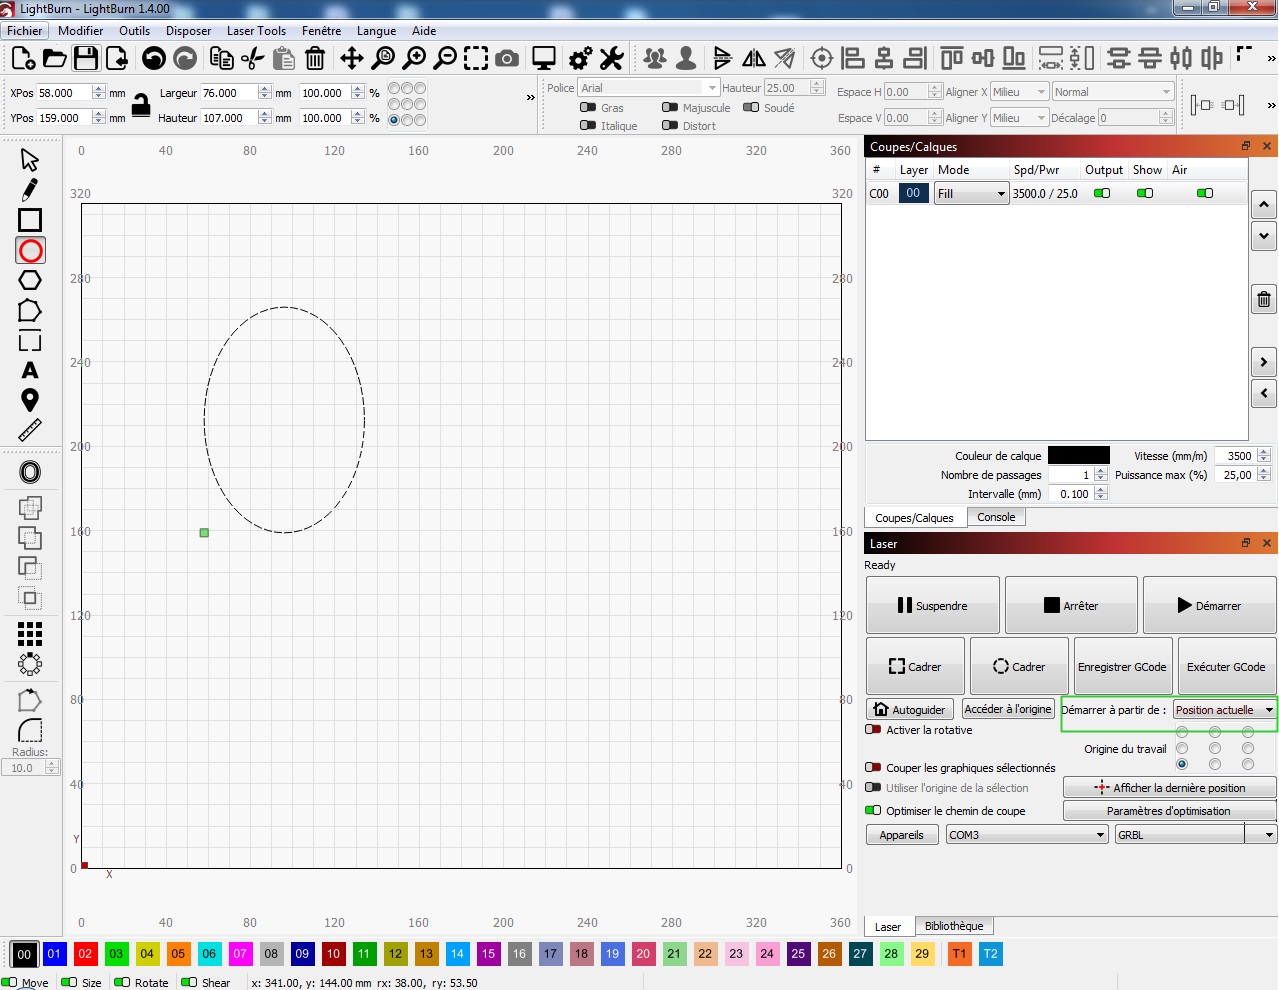The height and width of the screenshot is (990, 1279).
Task: Select the Pencil draw-lines tool
Action: (x=30, y=189)
